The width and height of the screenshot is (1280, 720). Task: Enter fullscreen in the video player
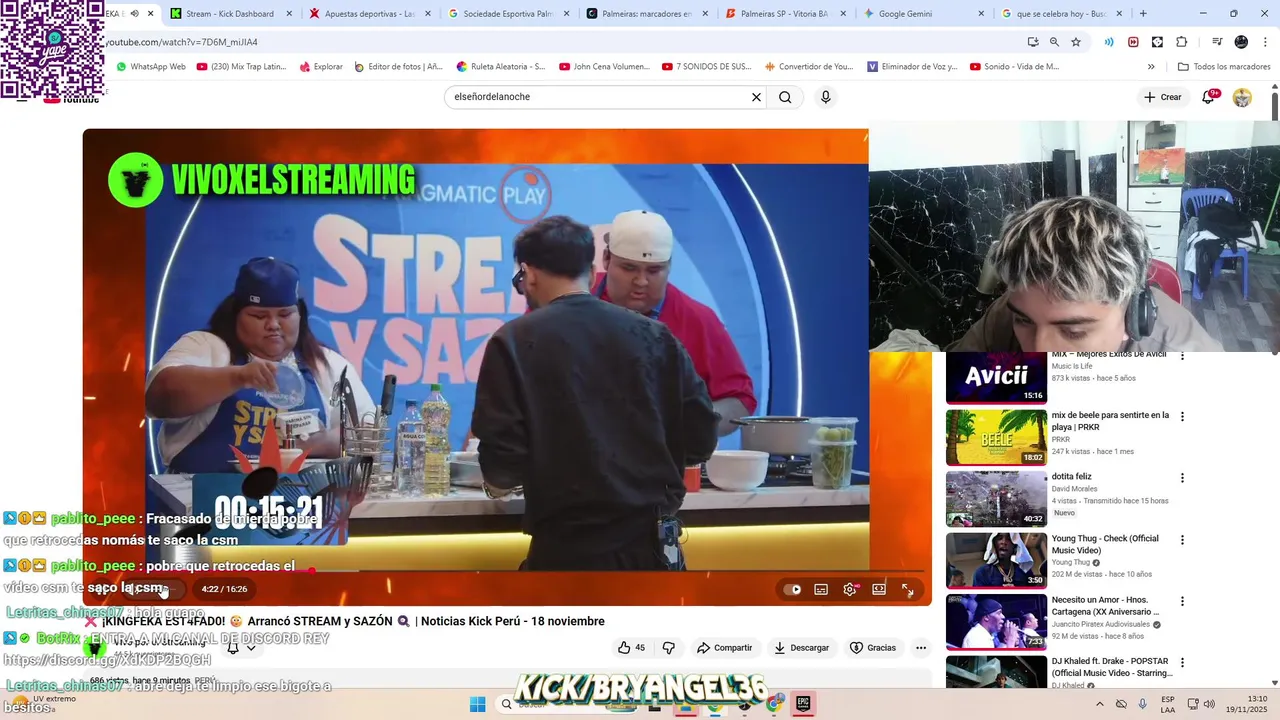(x=908, y=589)
